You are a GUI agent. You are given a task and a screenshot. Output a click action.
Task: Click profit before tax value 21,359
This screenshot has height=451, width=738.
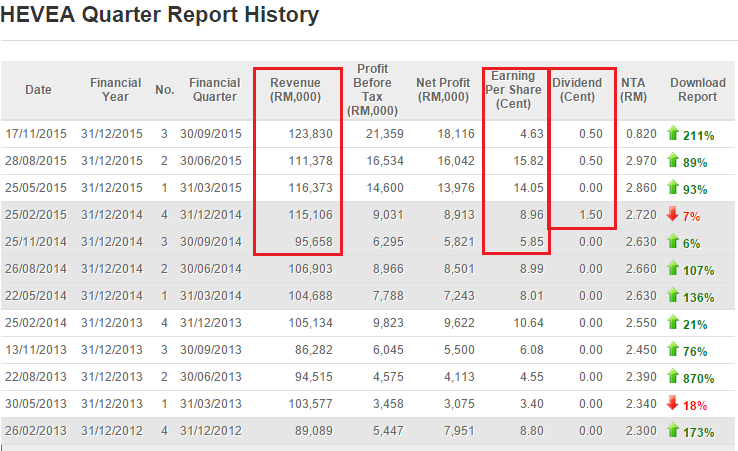[x=385, y=134]
